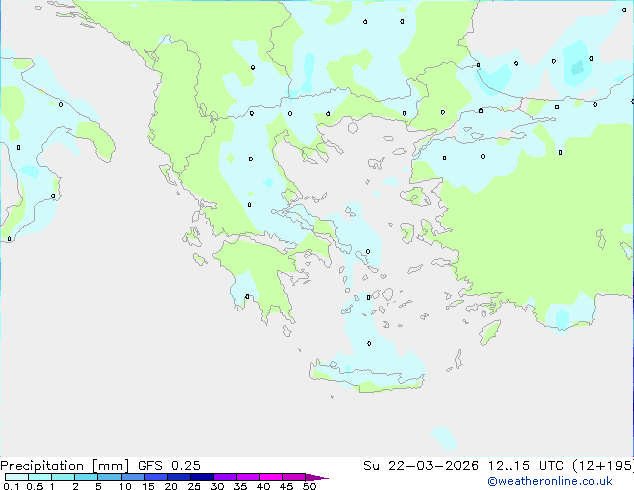Pick the 45–50 mm legend color swatch

294,477
